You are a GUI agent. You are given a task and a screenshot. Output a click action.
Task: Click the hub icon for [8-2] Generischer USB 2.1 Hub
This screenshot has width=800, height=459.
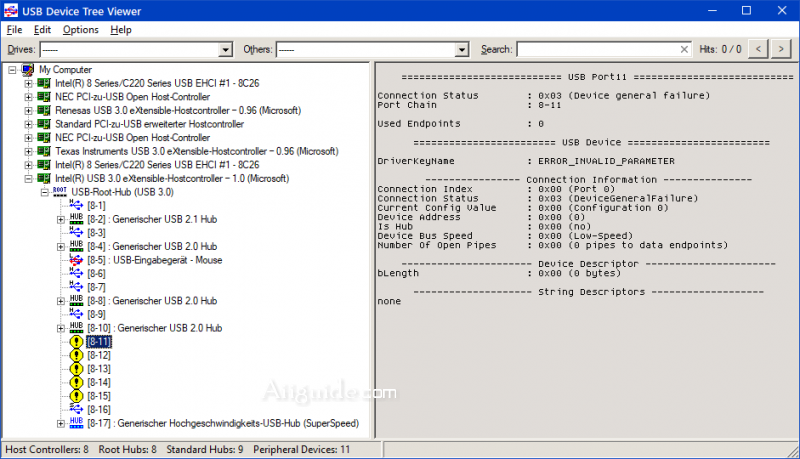tap(76, 219)
